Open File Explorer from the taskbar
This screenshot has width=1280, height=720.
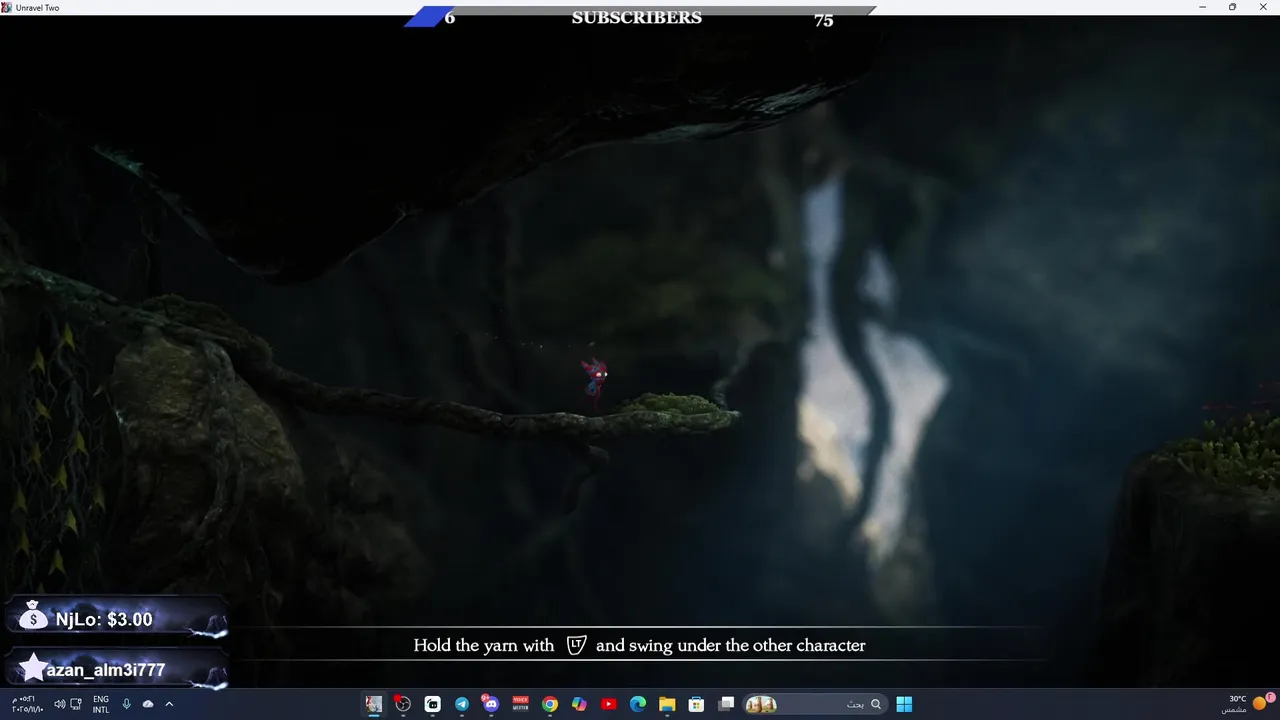(667, 704)
